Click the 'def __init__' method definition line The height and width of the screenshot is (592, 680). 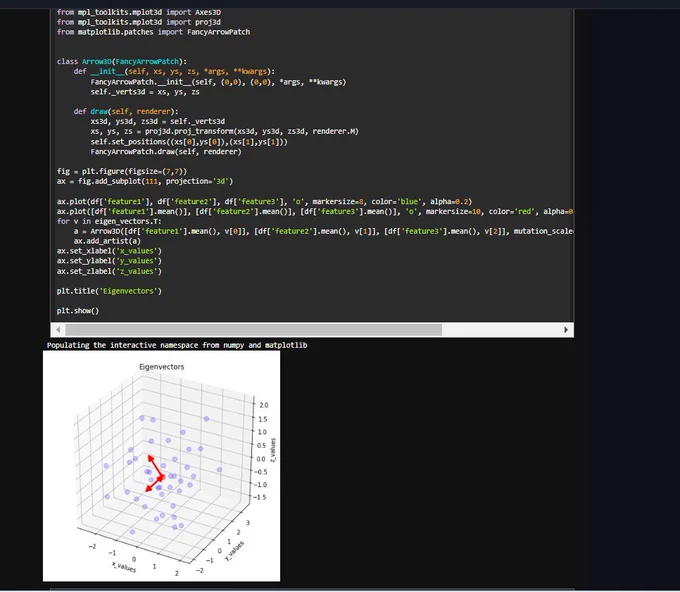174,72
